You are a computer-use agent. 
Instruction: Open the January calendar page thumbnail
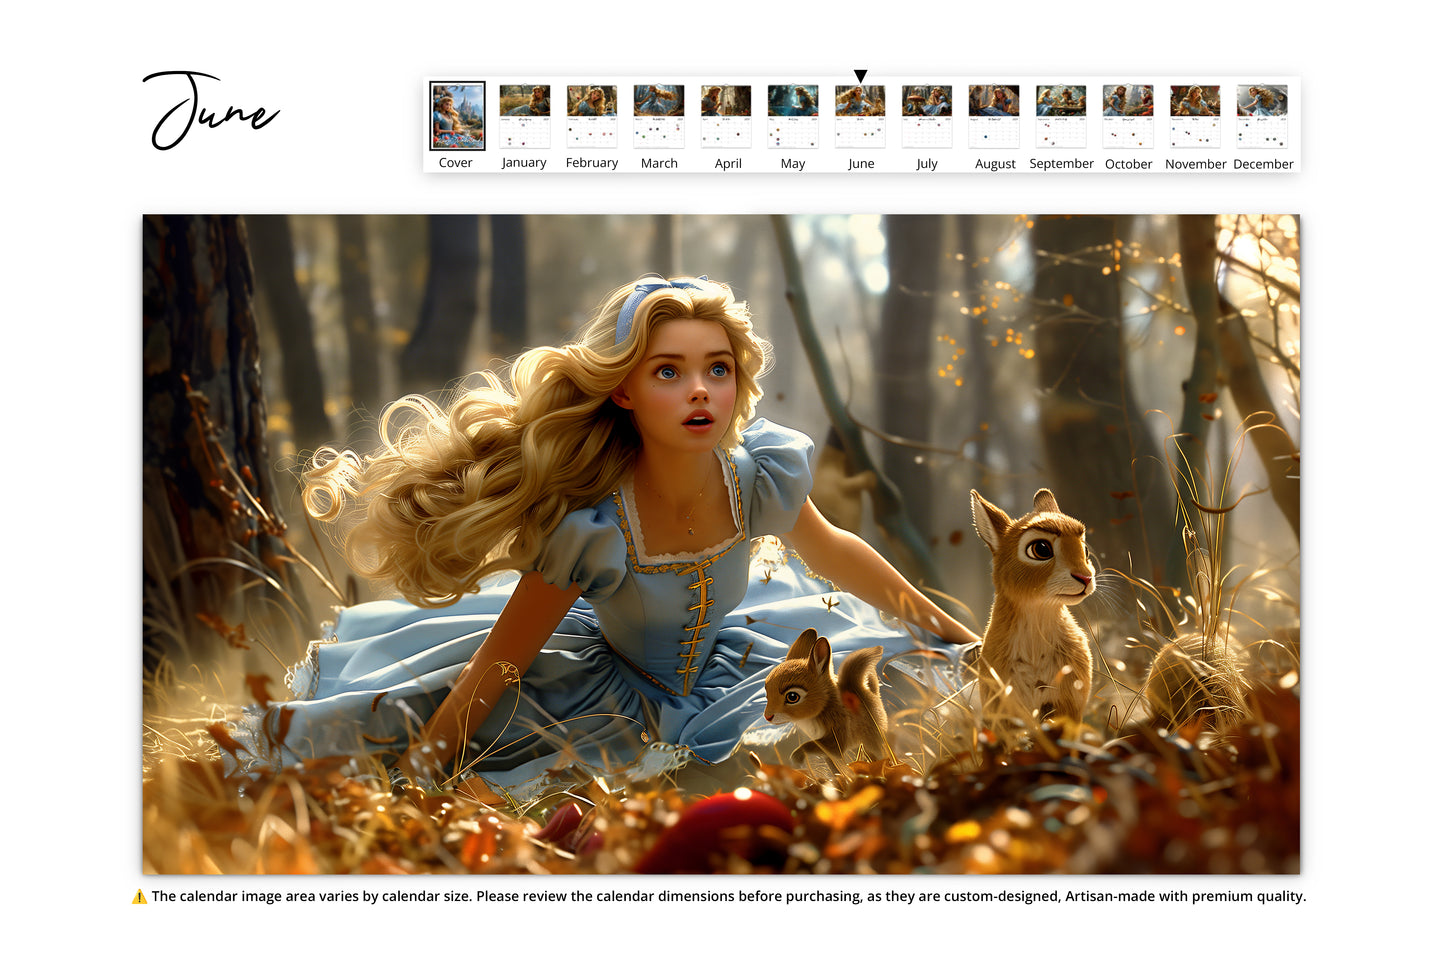tap(524, 116)
